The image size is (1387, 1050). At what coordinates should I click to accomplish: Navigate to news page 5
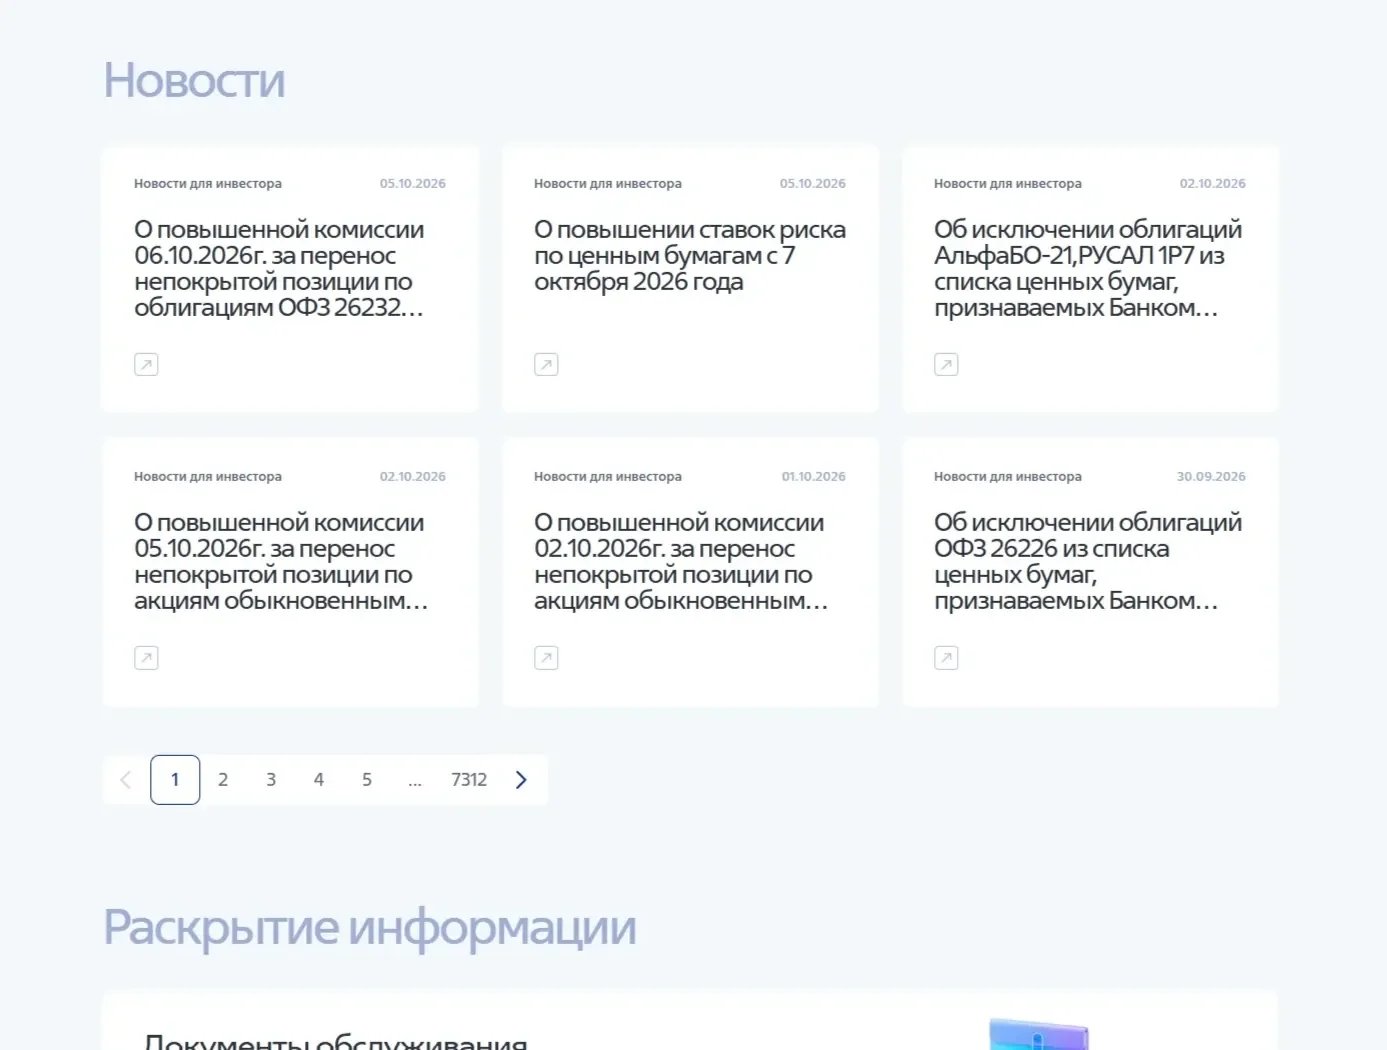coord(367,780)
